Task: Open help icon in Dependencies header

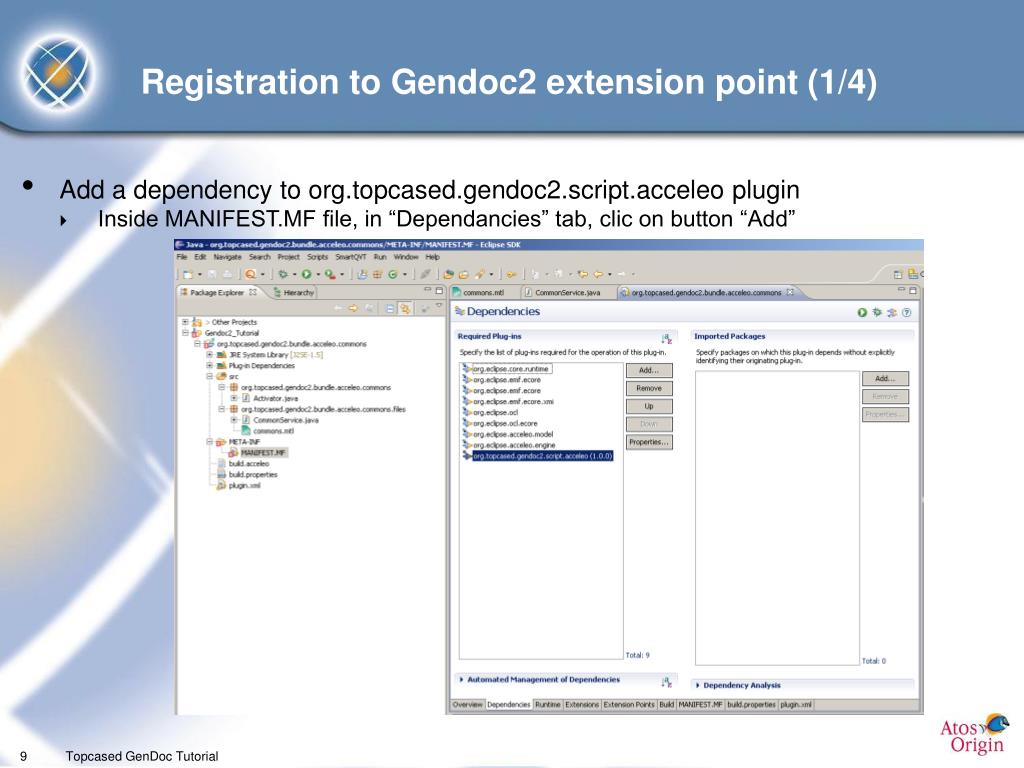Action: tap(906, 313)
